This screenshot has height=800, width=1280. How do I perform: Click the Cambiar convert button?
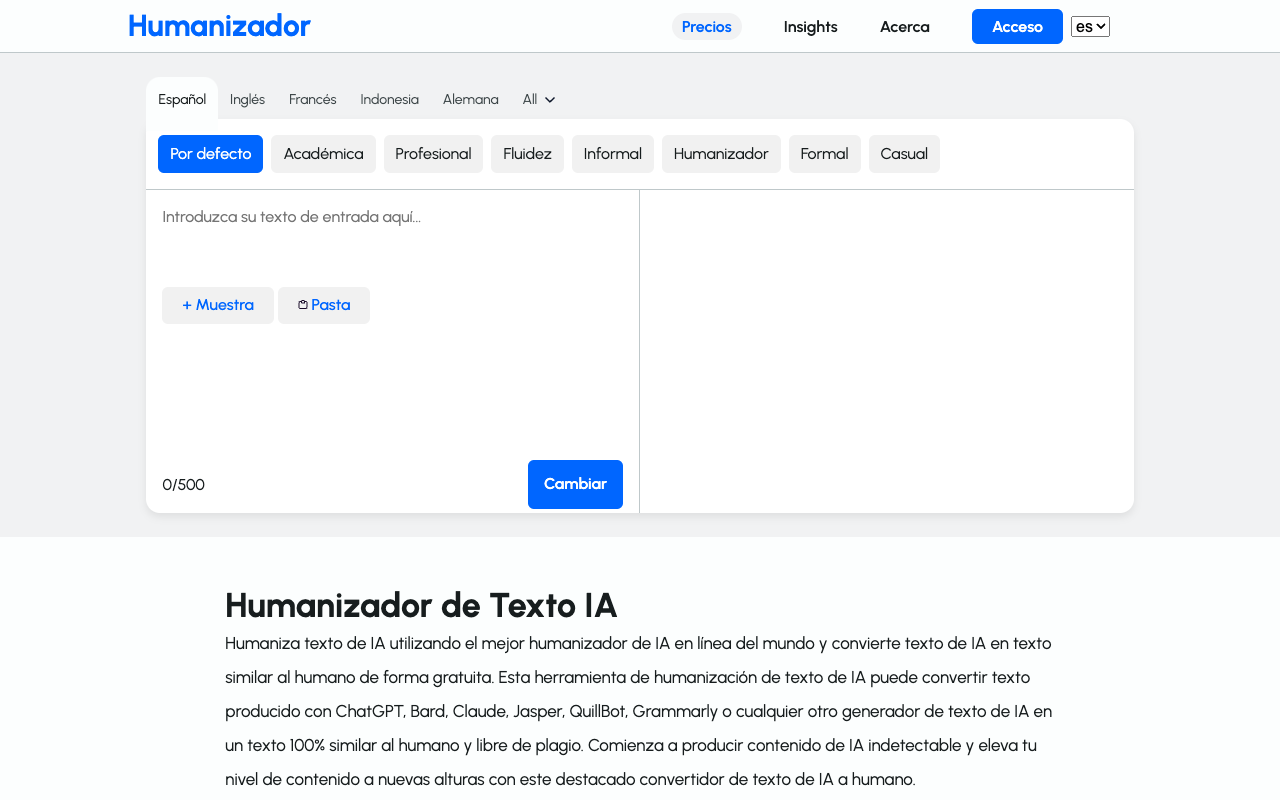(575, 484)
